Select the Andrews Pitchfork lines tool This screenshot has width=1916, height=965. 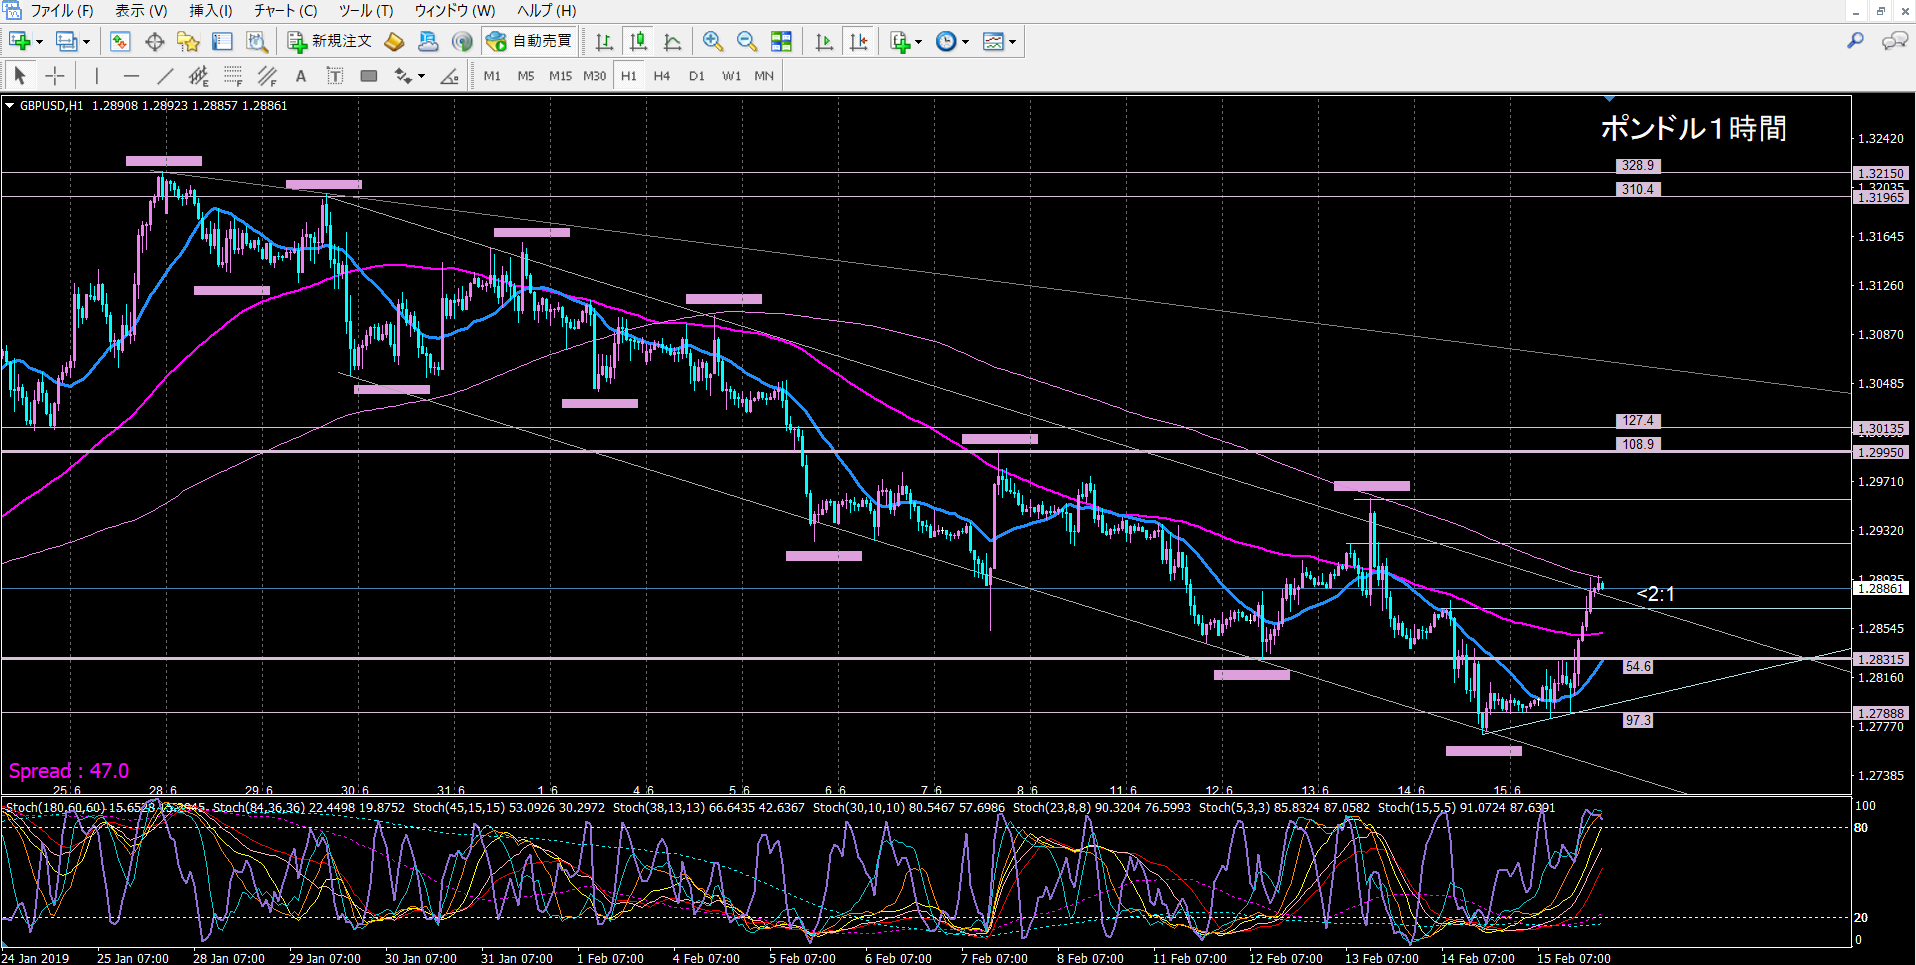click(267, 75)
